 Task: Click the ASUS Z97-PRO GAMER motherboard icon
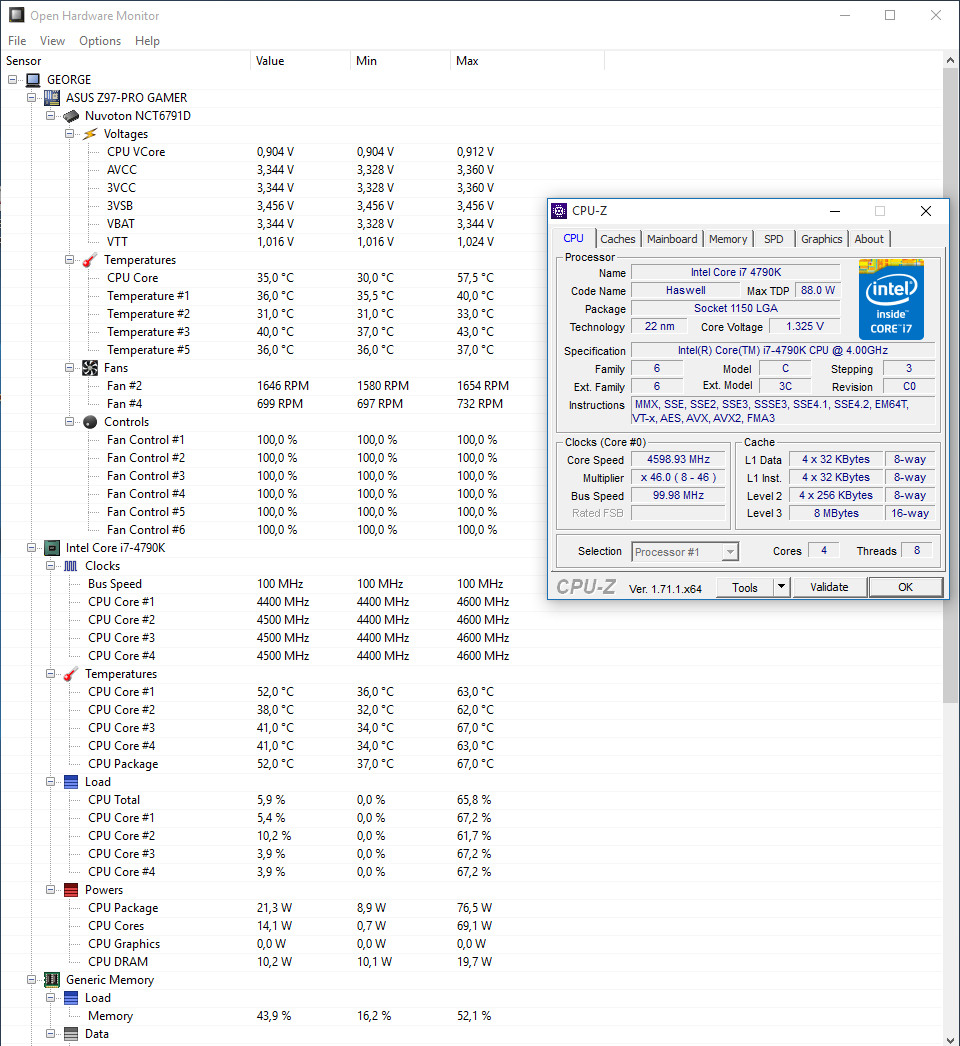click(51, 98)
